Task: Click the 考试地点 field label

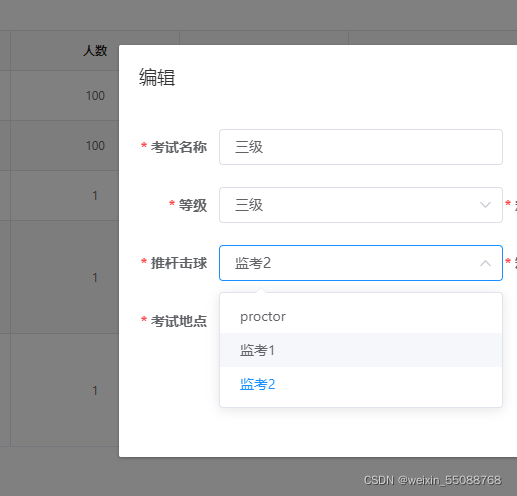Action: click(179, 321)
